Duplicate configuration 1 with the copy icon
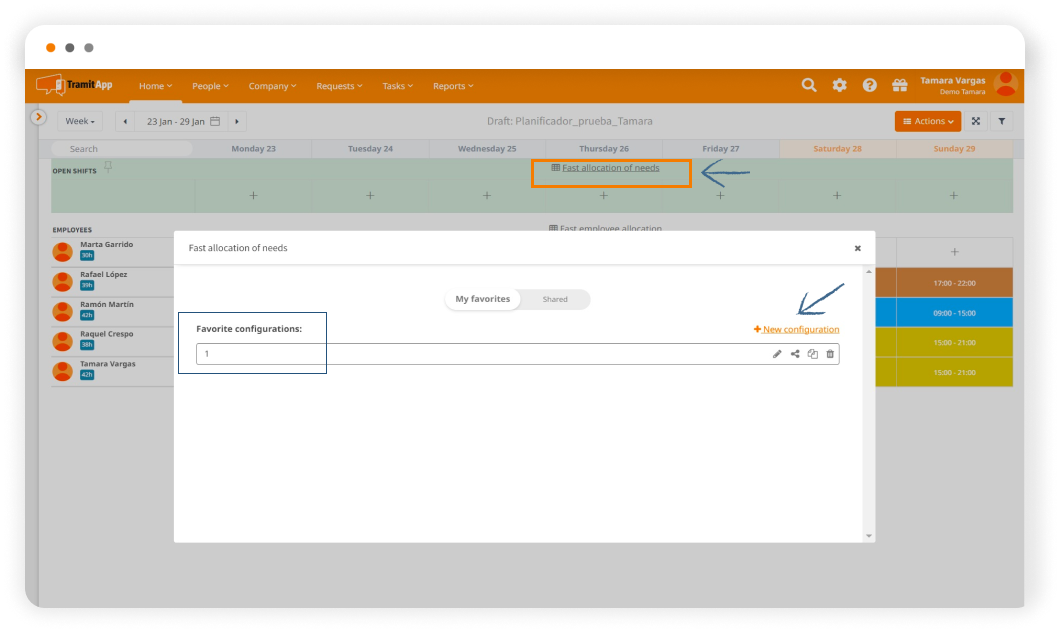 pyautogui.click(x=813, y=354)
